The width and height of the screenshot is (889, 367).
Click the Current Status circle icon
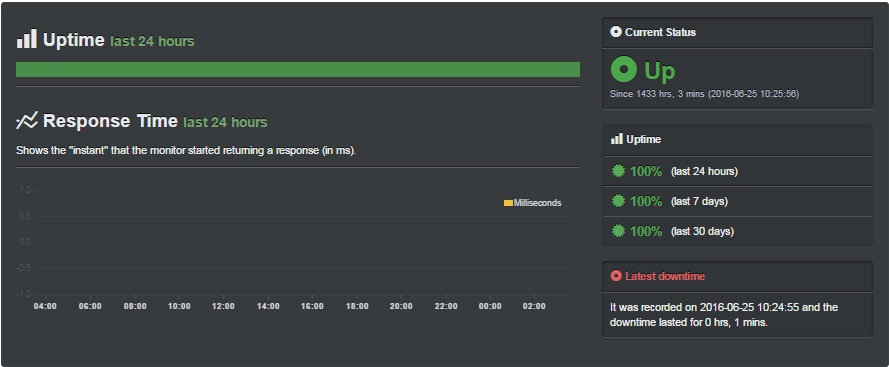pyautogui.click(x=616, y=32)
